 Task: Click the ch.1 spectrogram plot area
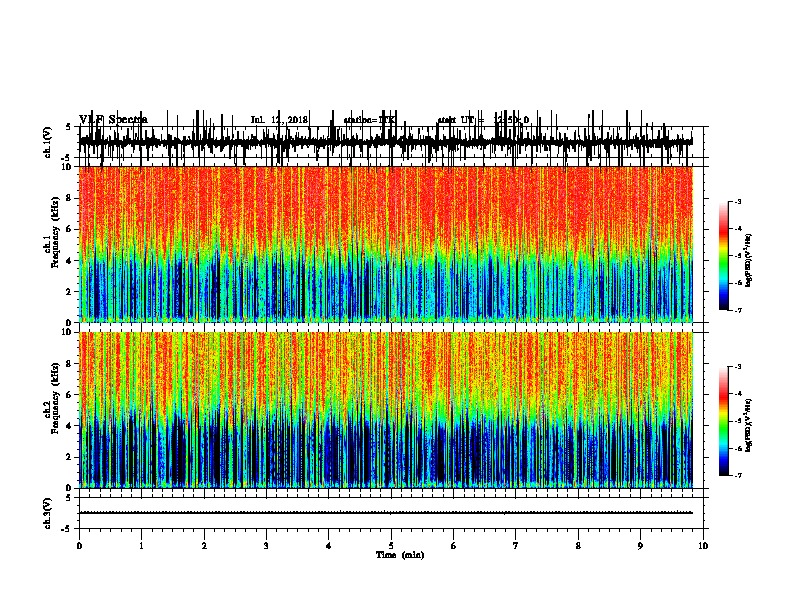(386, 244)
